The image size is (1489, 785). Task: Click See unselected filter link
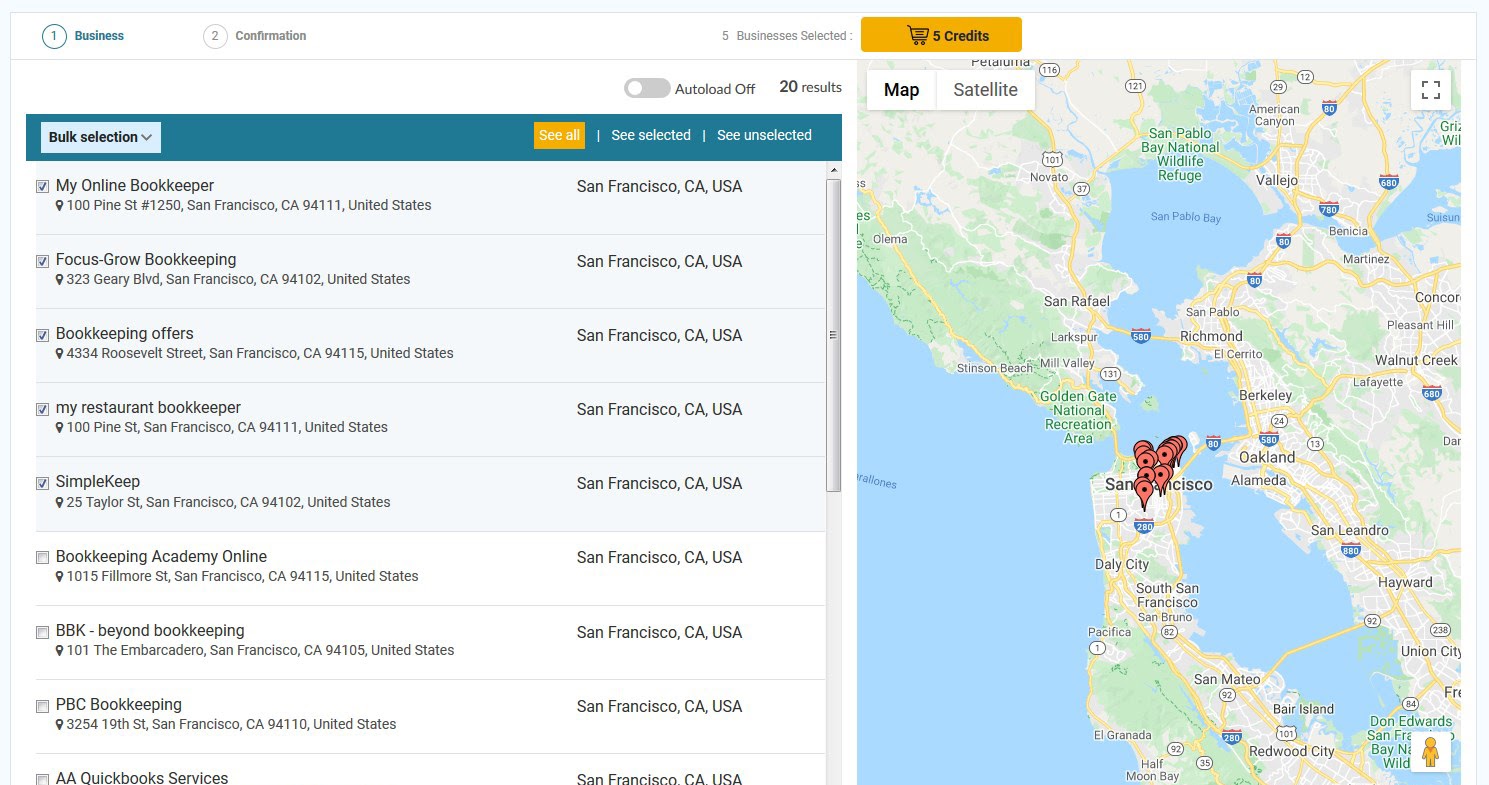764,135
